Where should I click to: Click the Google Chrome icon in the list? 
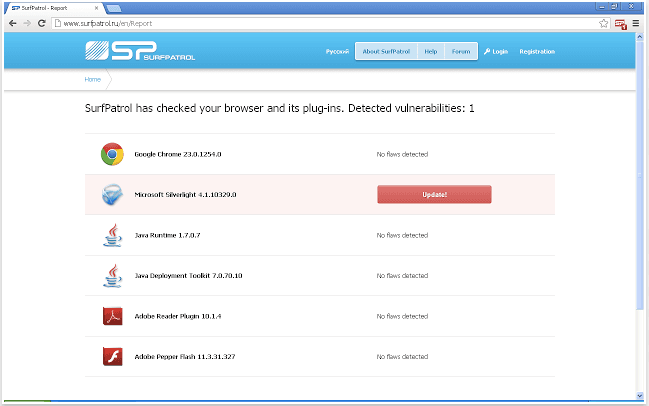point(111,154)
